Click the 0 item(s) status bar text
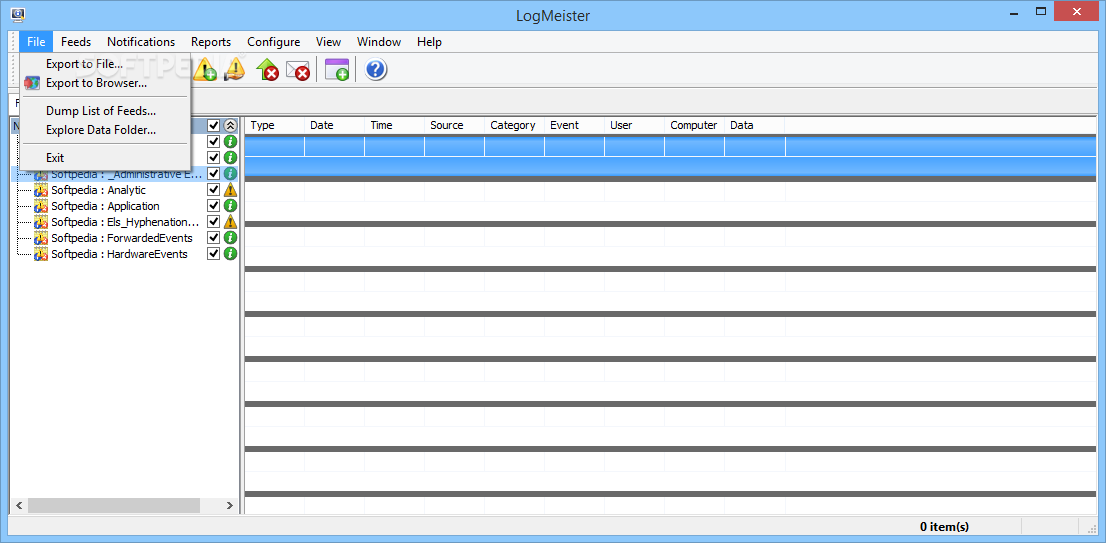This screenshot has width=1106, height=543. click(944, 526)
